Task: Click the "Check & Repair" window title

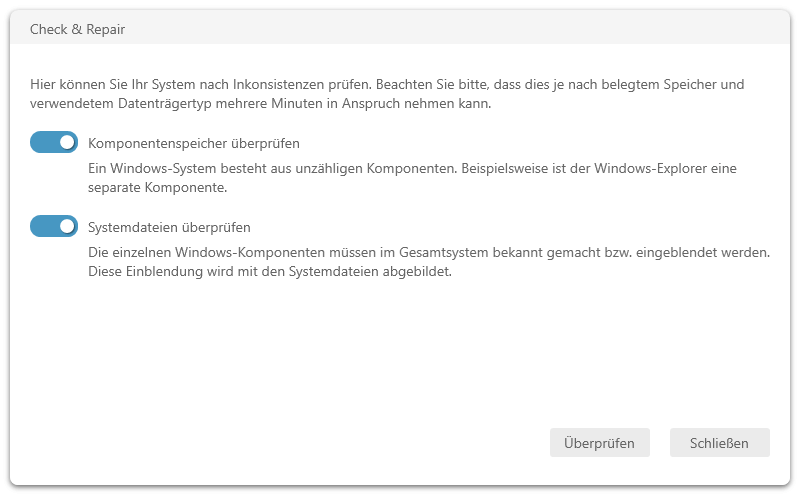Action: click(77, 29)
